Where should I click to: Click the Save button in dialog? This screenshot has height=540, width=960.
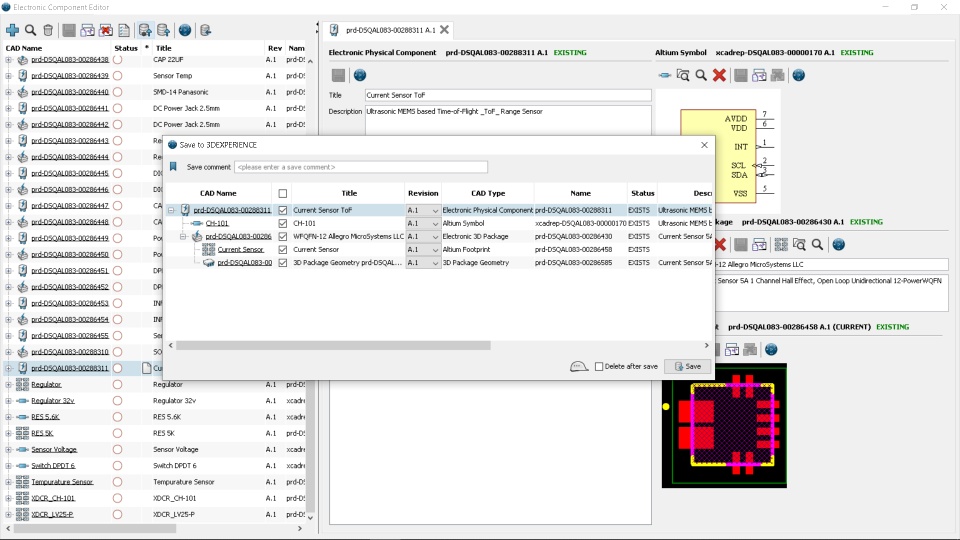tap(688, 366)
